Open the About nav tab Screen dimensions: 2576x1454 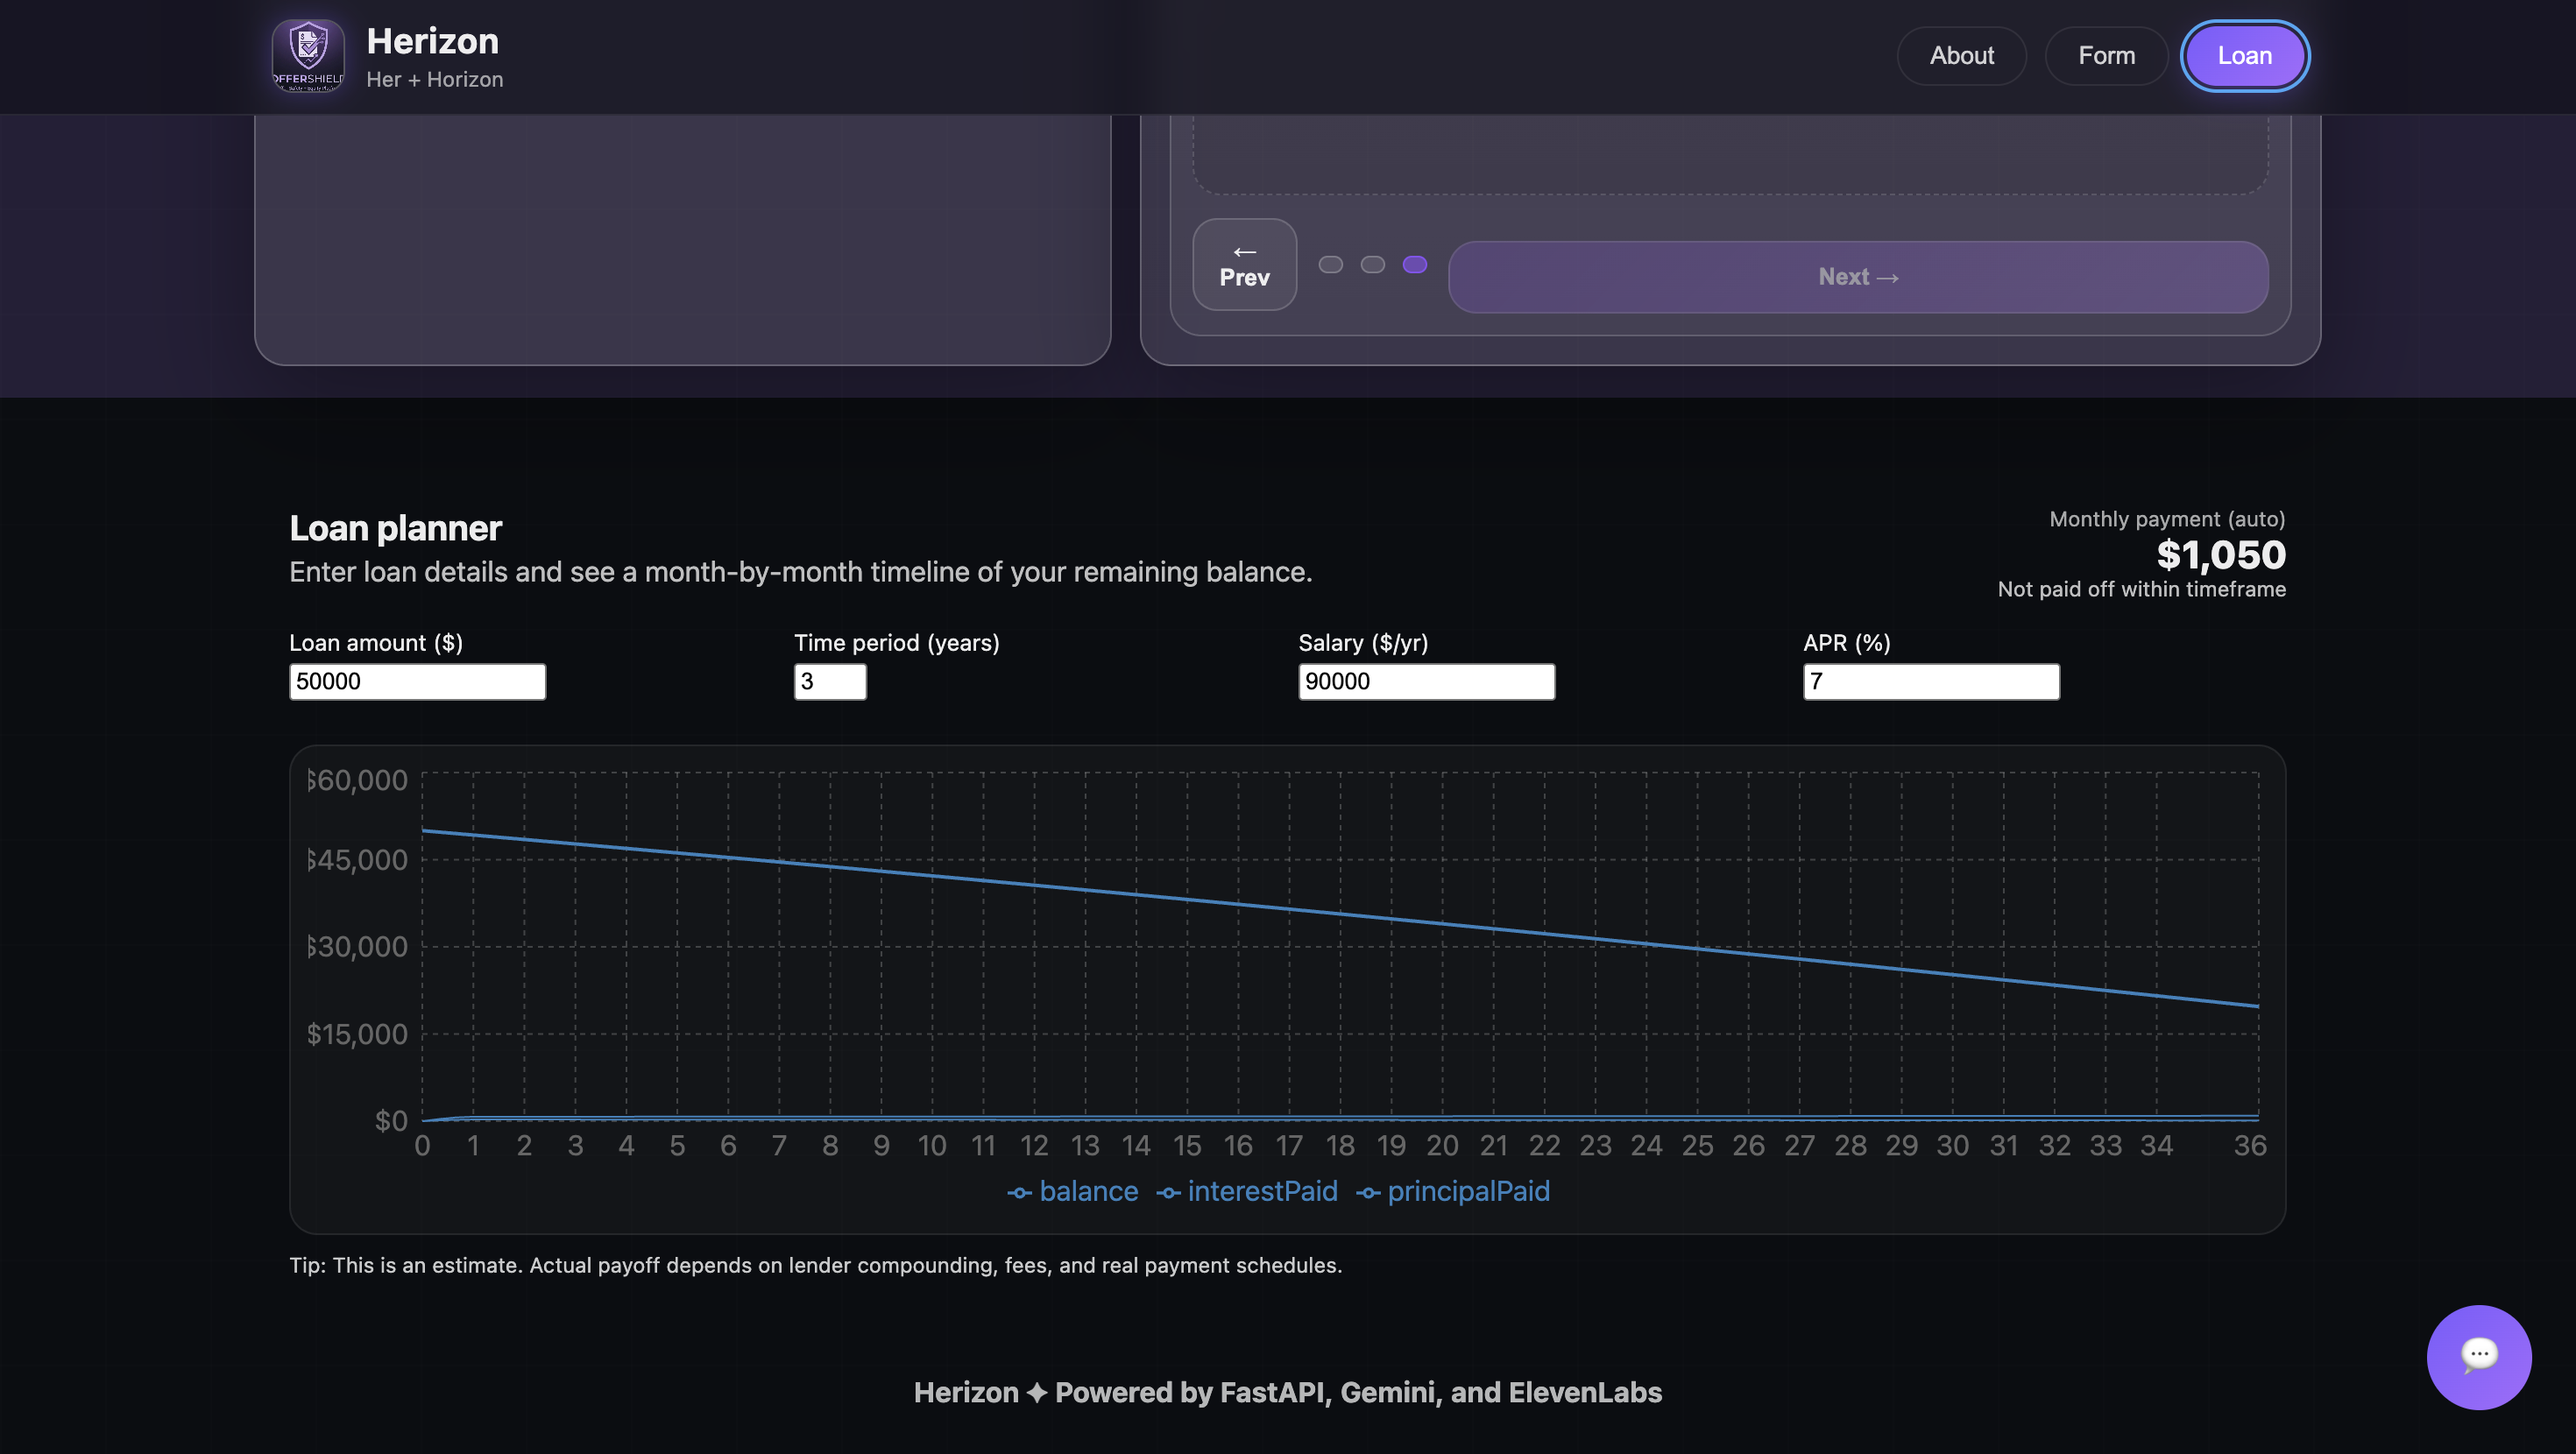pos(1961,56)
